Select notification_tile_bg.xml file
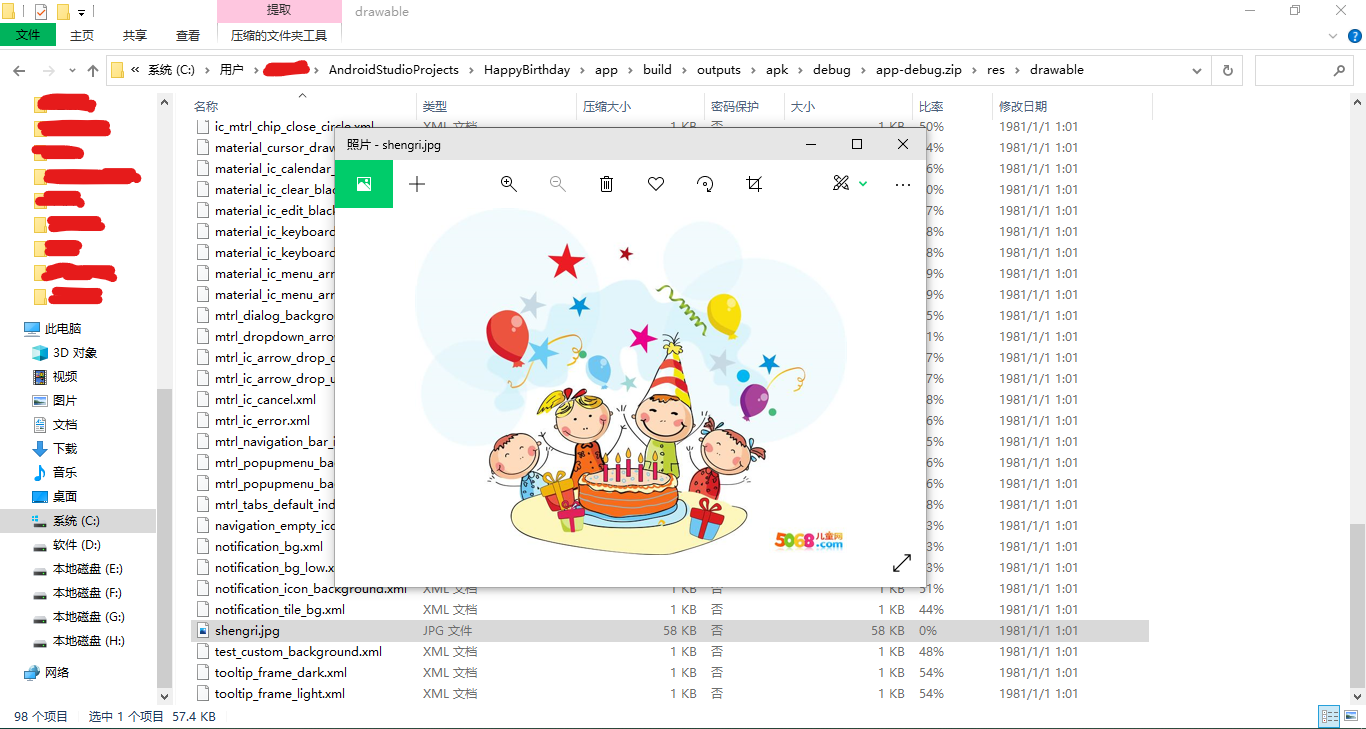Image resolution: width=1366 pixels, height=729 pixels. [280, 610]
